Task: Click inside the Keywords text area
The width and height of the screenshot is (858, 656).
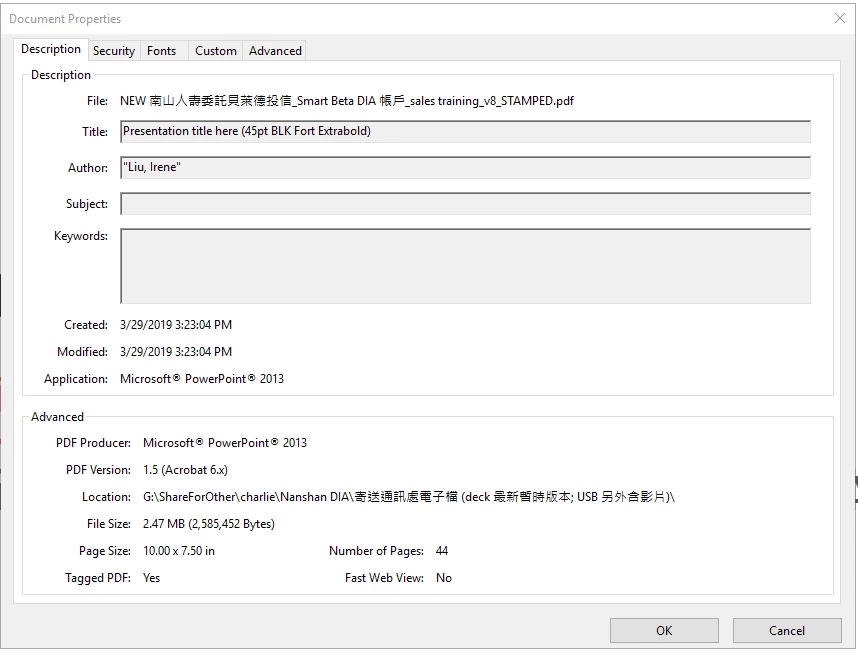Action: pyautogui.click(x=465, y=266)
